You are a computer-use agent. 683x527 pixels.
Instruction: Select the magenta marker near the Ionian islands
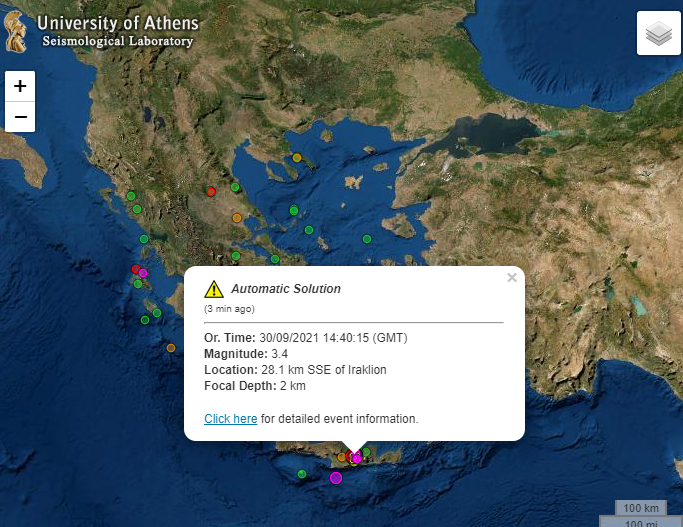tap(143, 273)
